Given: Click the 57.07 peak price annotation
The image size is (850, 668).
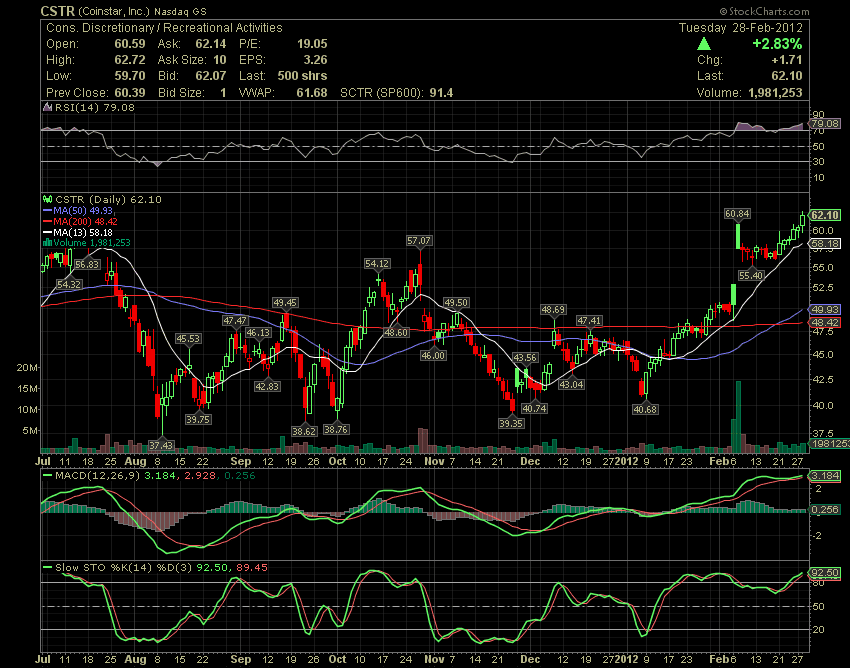Looking at the screenshot, I should [x=419, y=240].
